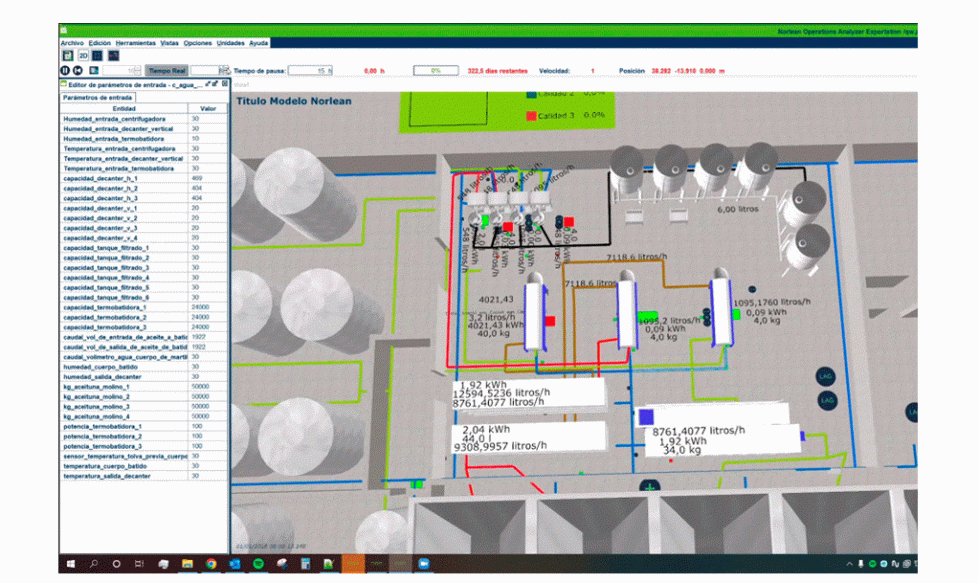The image size is (979, 583).
Task: Select the capacidad_tanque_filtrado_3 row
Action: coord(144,268)
